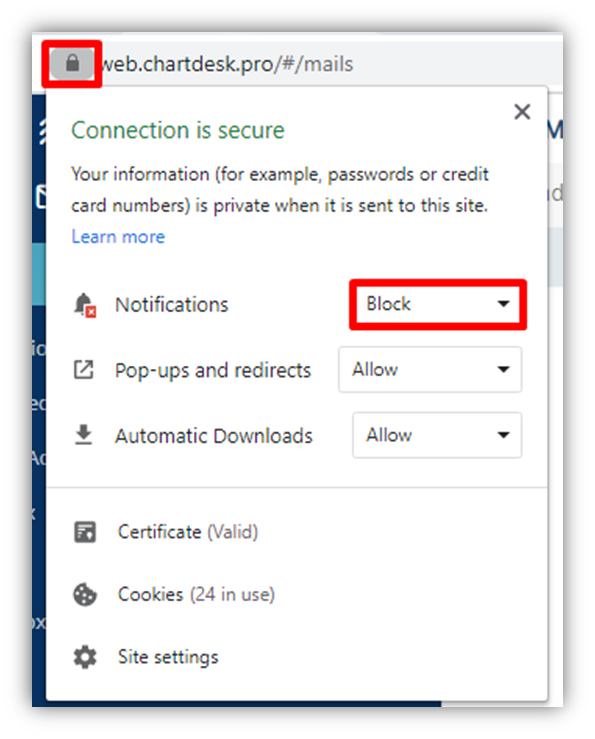Click the Site settings gear icon
The image size is (595, 739).
(85, 657)
